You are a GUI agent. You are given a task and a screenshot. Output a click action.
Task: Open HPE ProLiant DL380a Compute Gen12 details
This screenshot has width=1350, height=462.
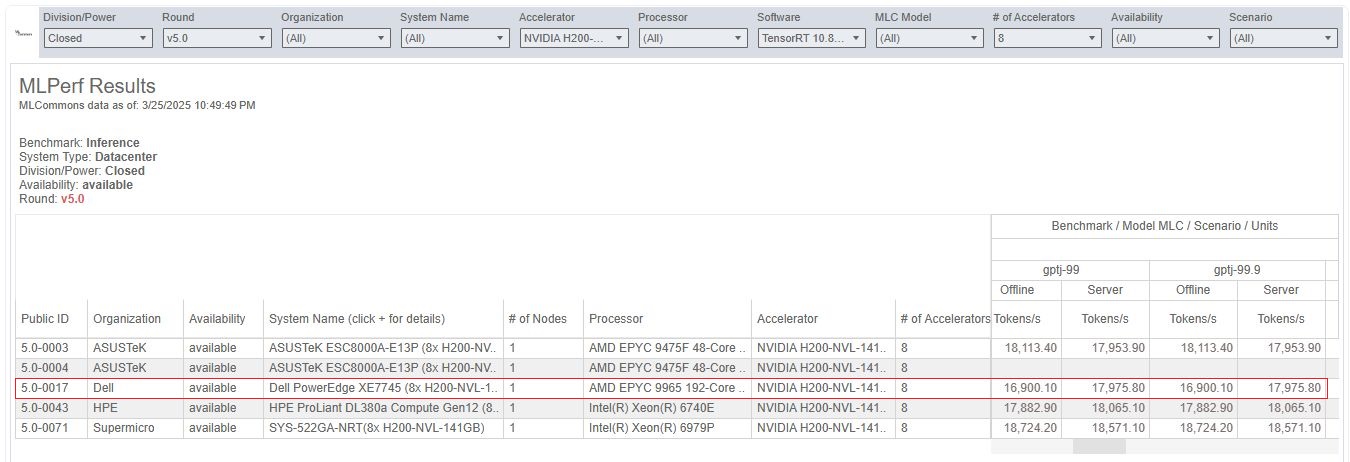pos(383,407)
